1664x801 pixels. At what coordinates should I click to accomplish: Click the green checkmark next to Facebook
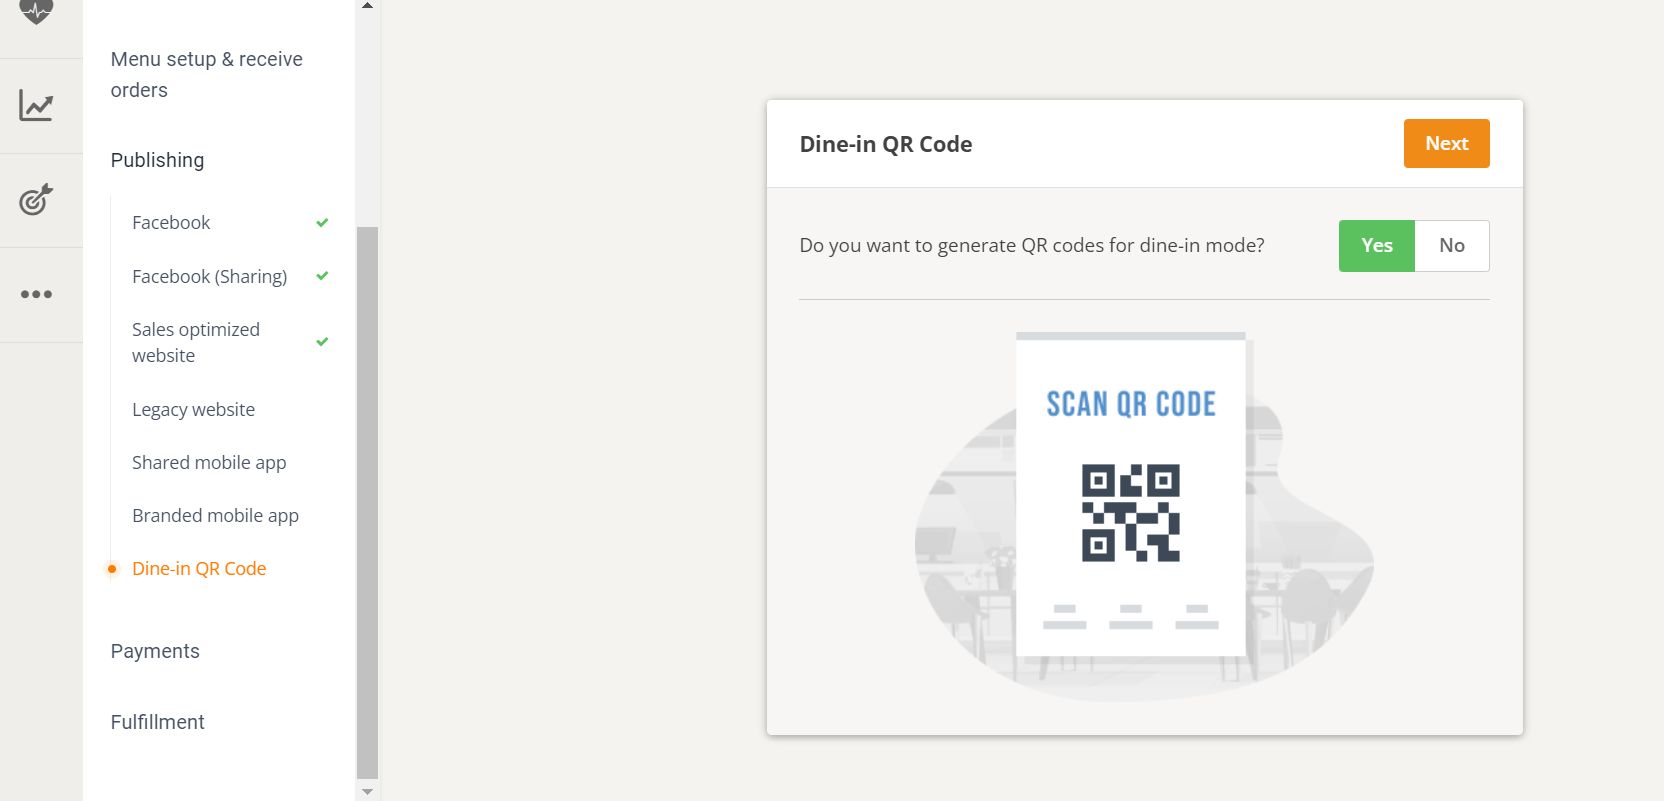322,223
